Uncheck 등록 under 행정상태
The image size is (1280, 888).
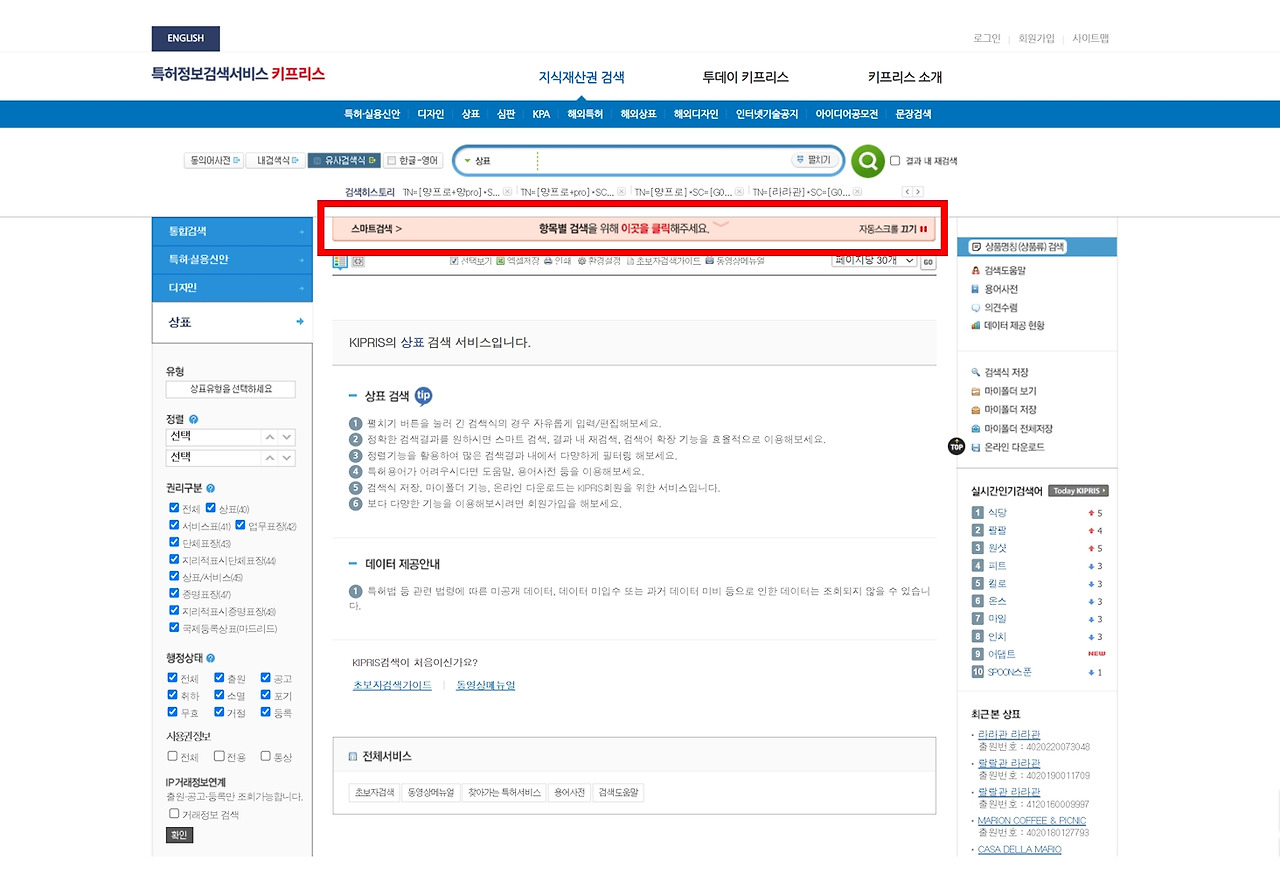[265, 712]
